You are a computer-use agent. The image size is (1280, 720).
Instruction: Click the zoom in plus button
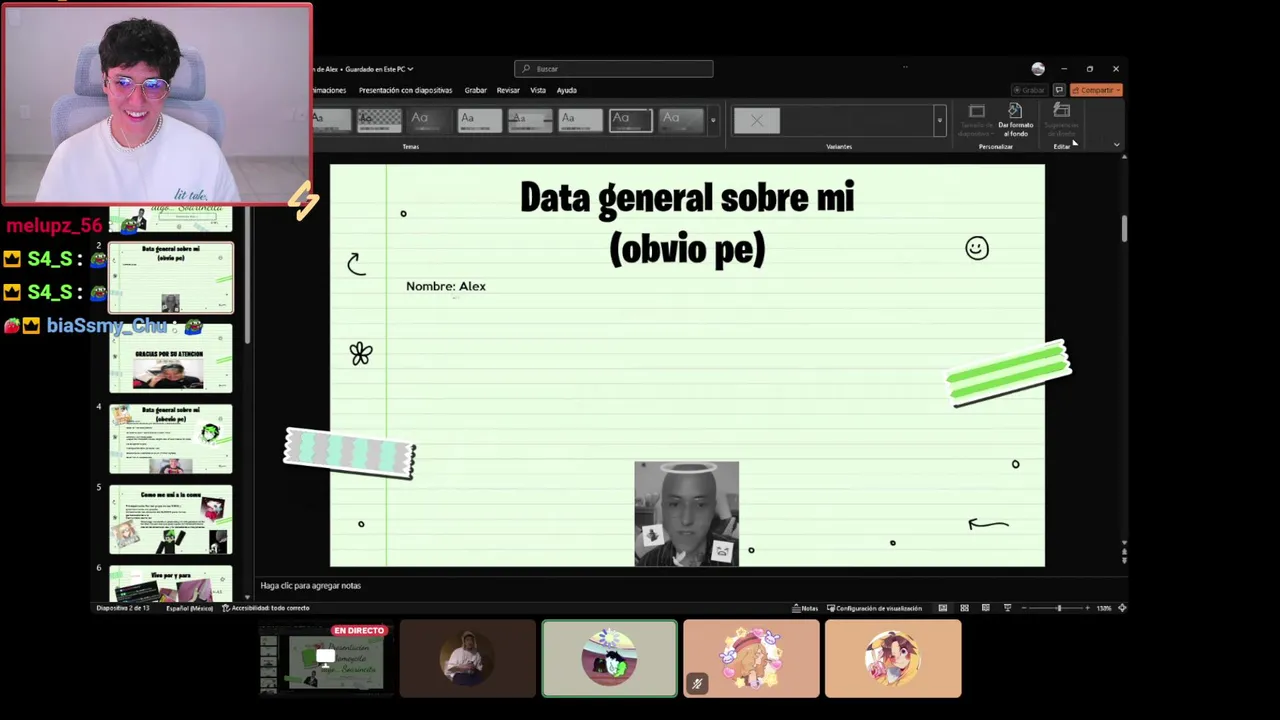tap(1089, 608)
